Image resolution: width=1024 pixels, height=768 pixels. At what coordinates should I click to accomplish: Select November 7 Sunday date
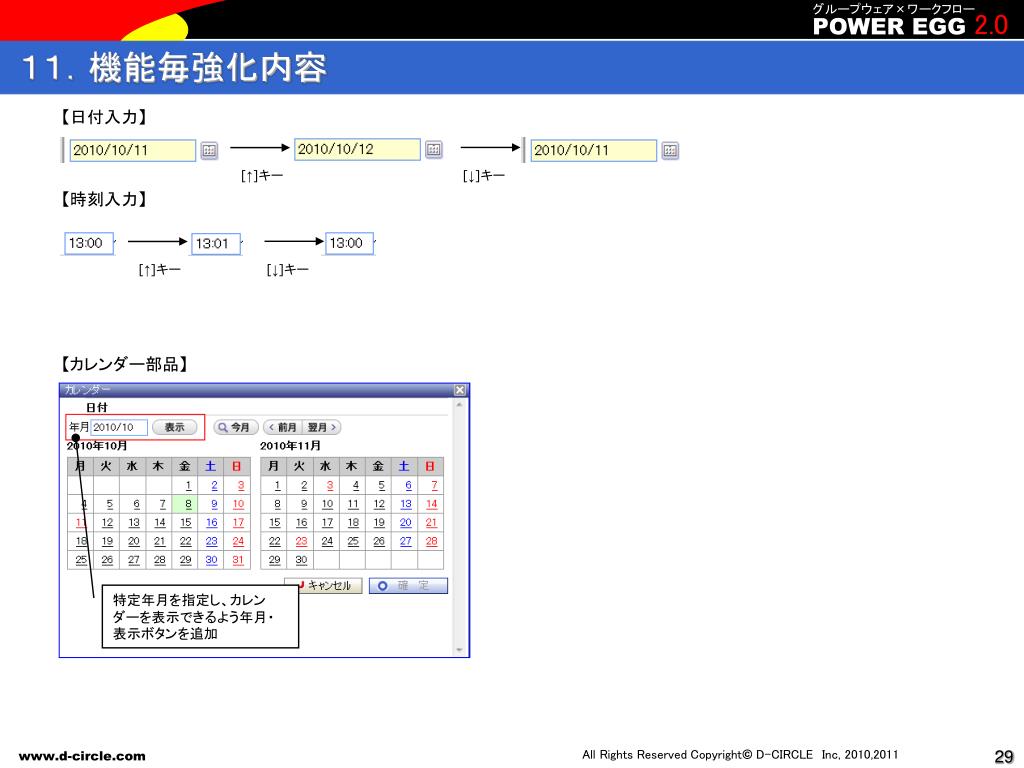coord(434,485)
